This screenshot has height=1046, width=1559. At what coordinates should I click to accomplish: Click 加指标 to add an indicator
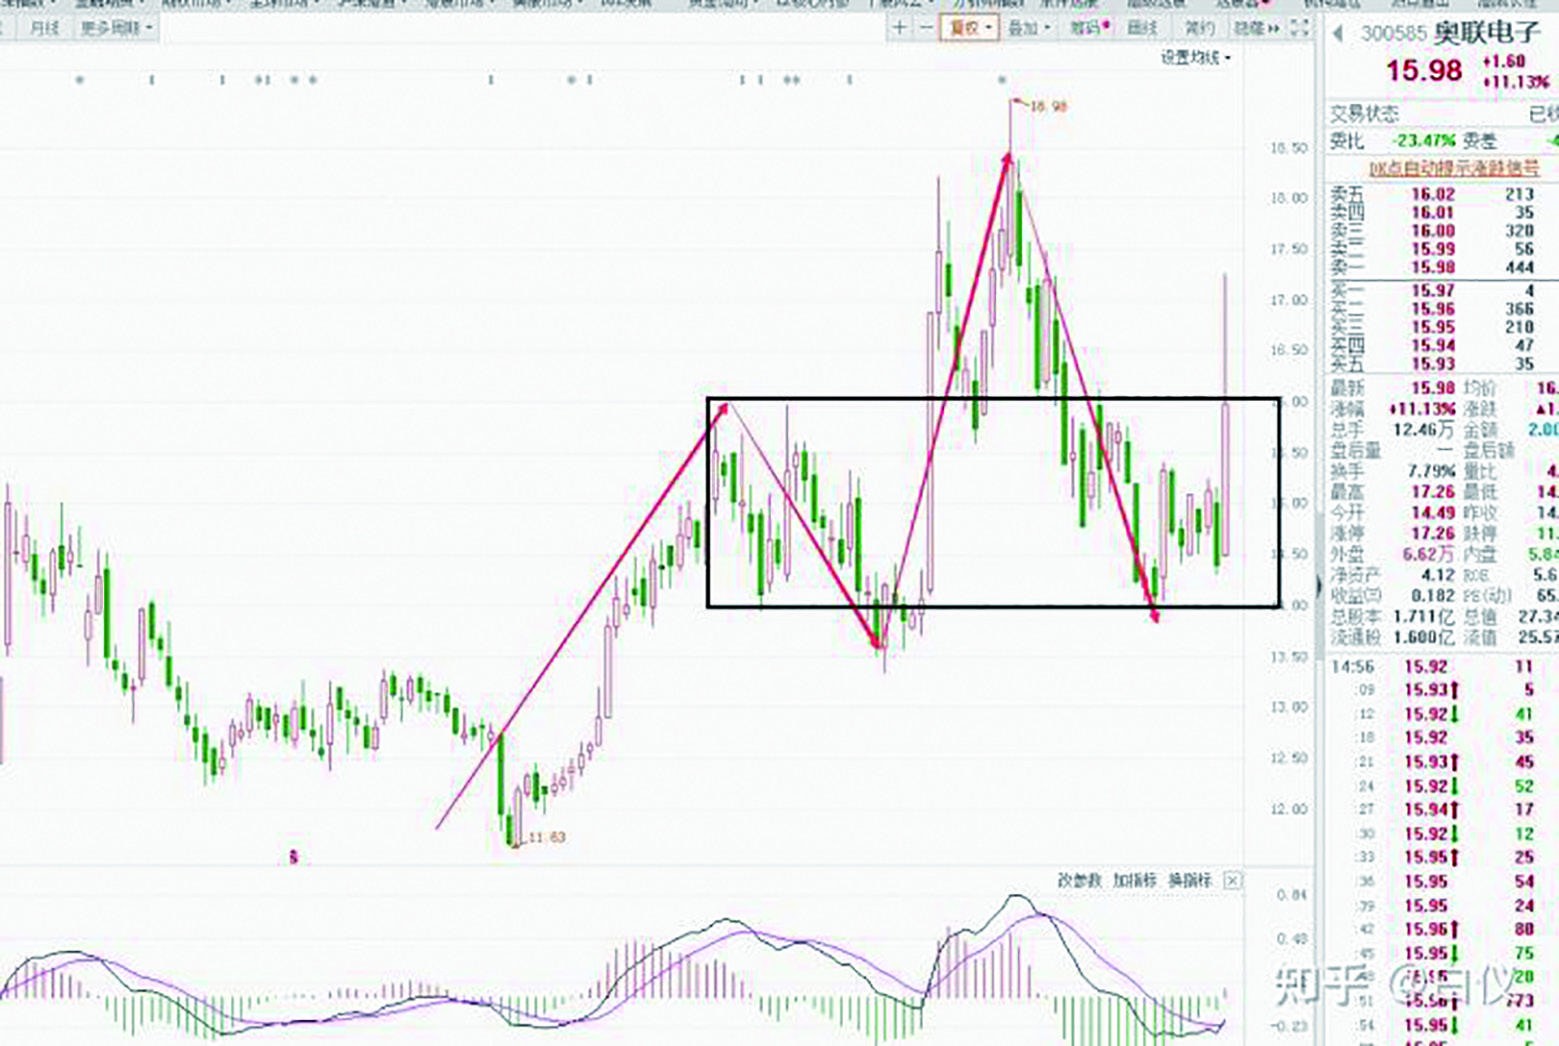pyautogui.click(x=1134, y=881)
